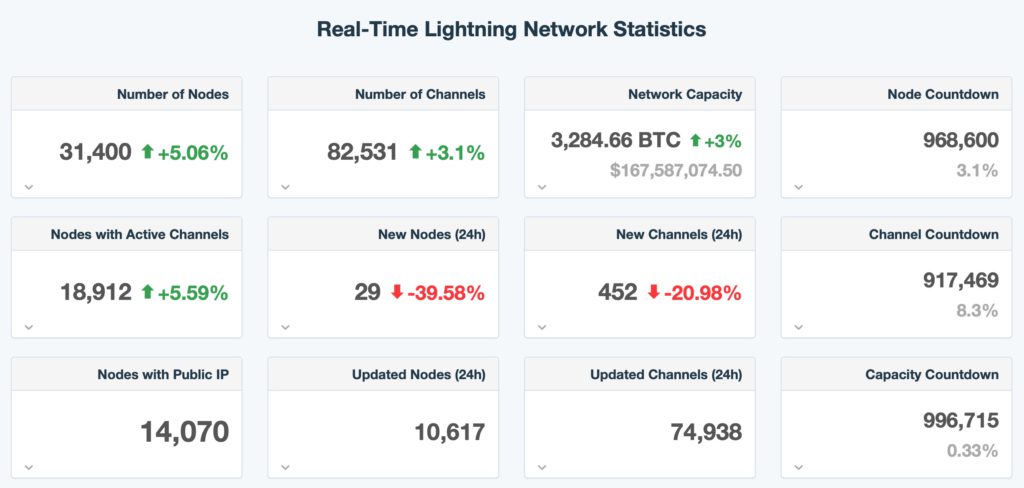Expand chevron in Node Countdown card
1024x488 pixels.
799,187
